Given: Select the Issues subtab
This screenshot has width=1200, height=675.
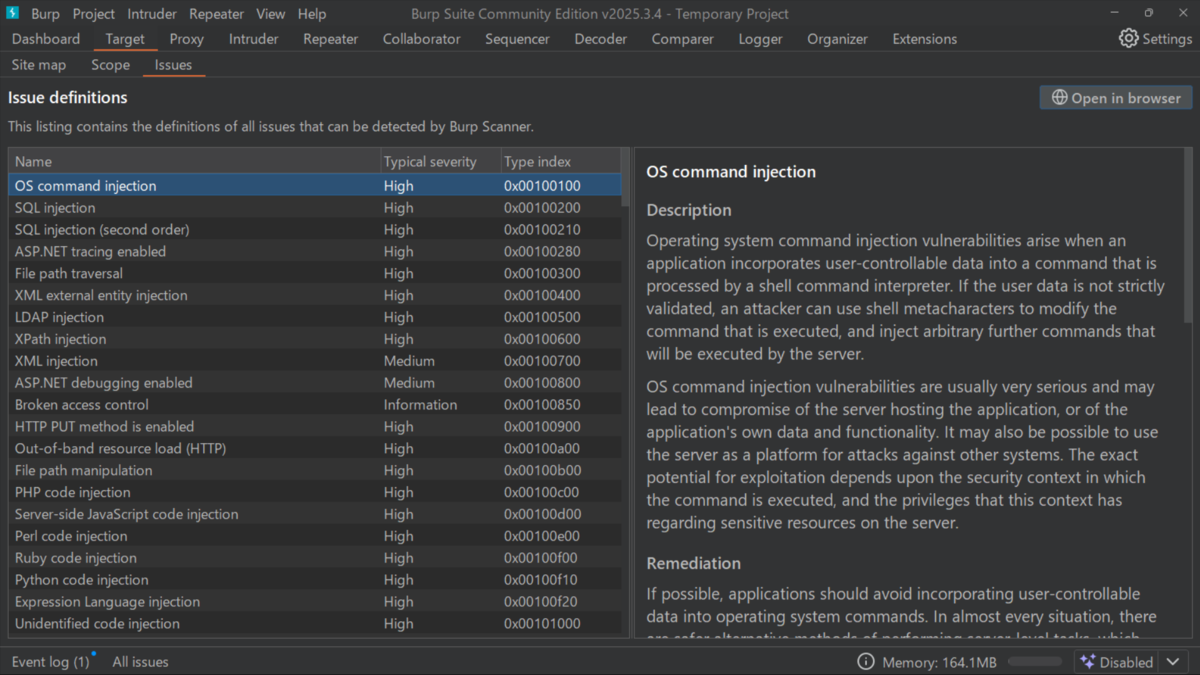Looking at the screenshot, I should [x=173, y=65].
